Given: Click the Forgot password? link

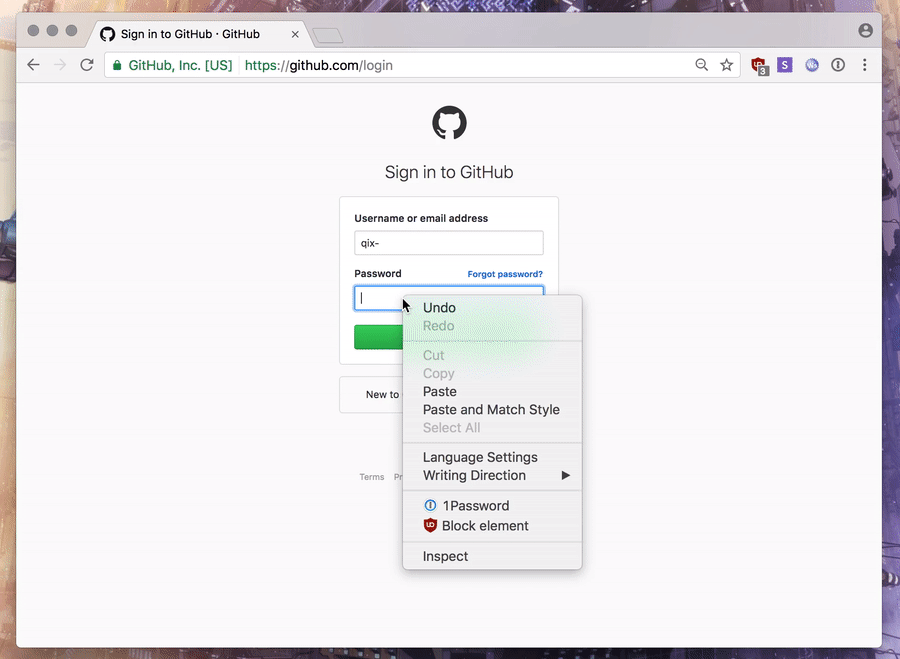Looking at the screenshot, I should tap(505, 274).
